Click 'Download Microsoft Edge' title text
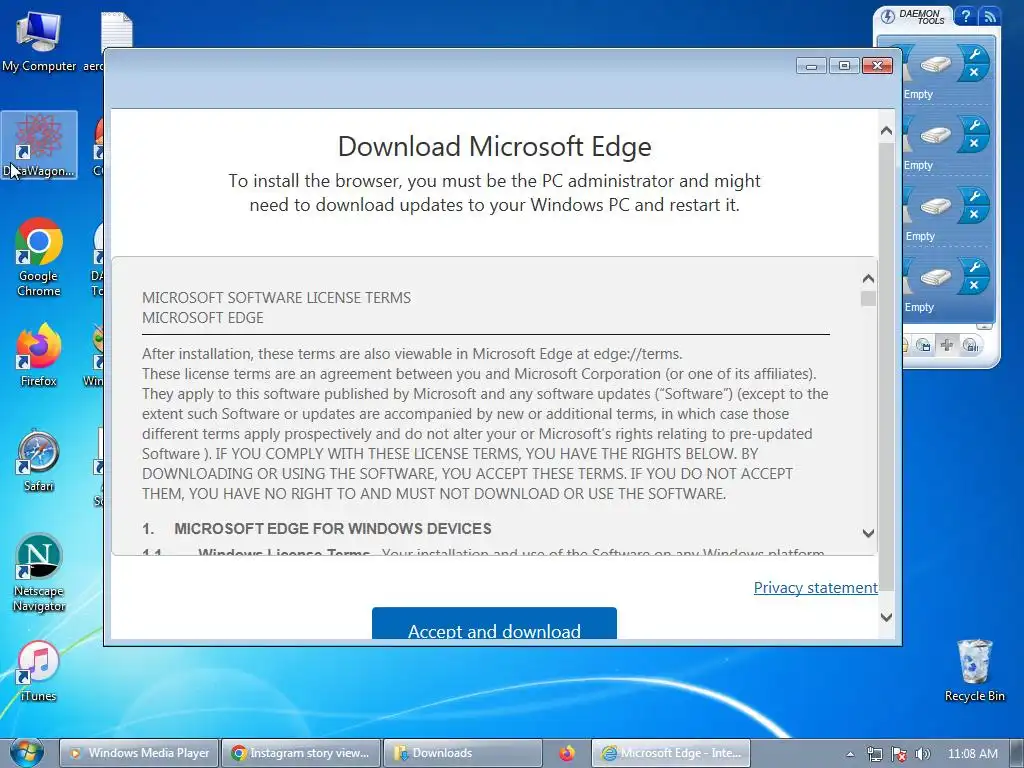This screenshot has width=1024, height=768. 494,146
